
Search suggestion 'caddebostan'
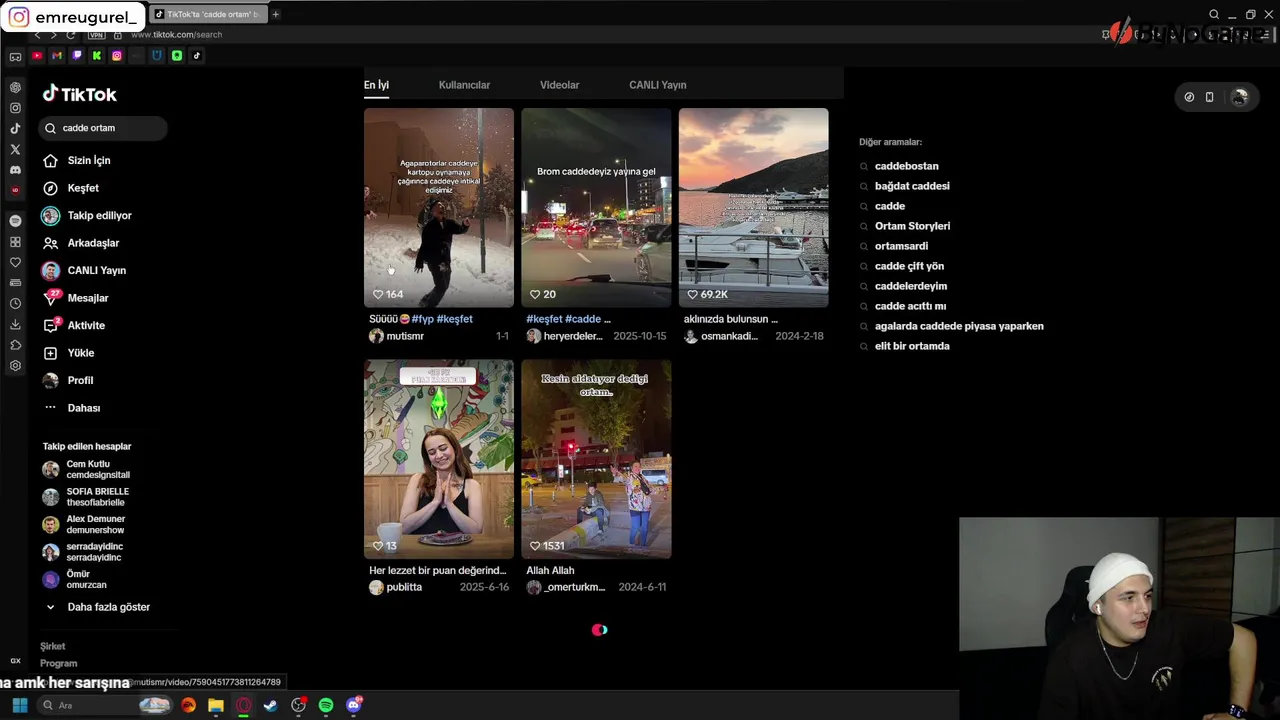click(x=906, y=166)
